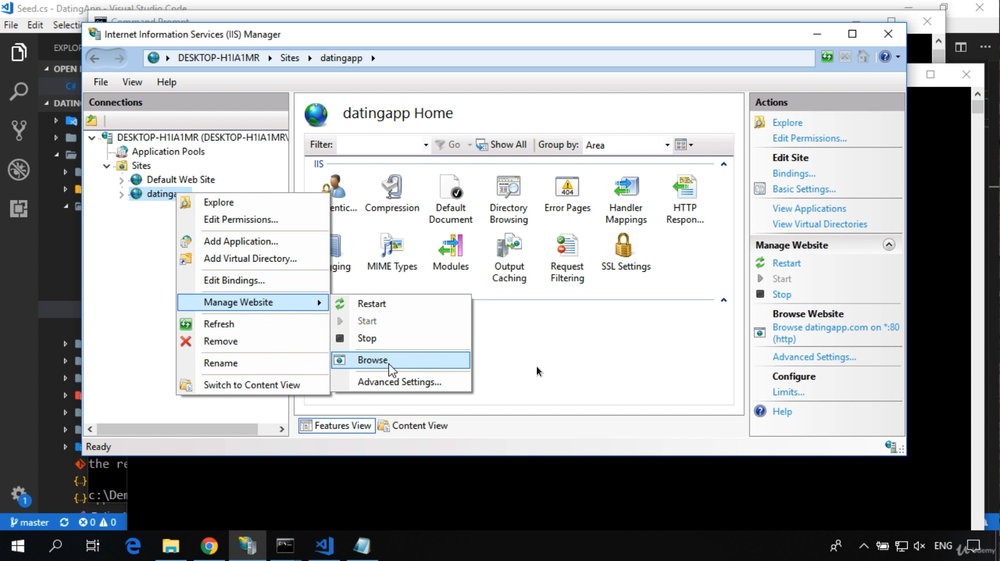The height and width of the screenshot is (561, 1000).
Task: Select Application Pools in Connections tree
Action: pyautogui.click(x=168, y=152)
